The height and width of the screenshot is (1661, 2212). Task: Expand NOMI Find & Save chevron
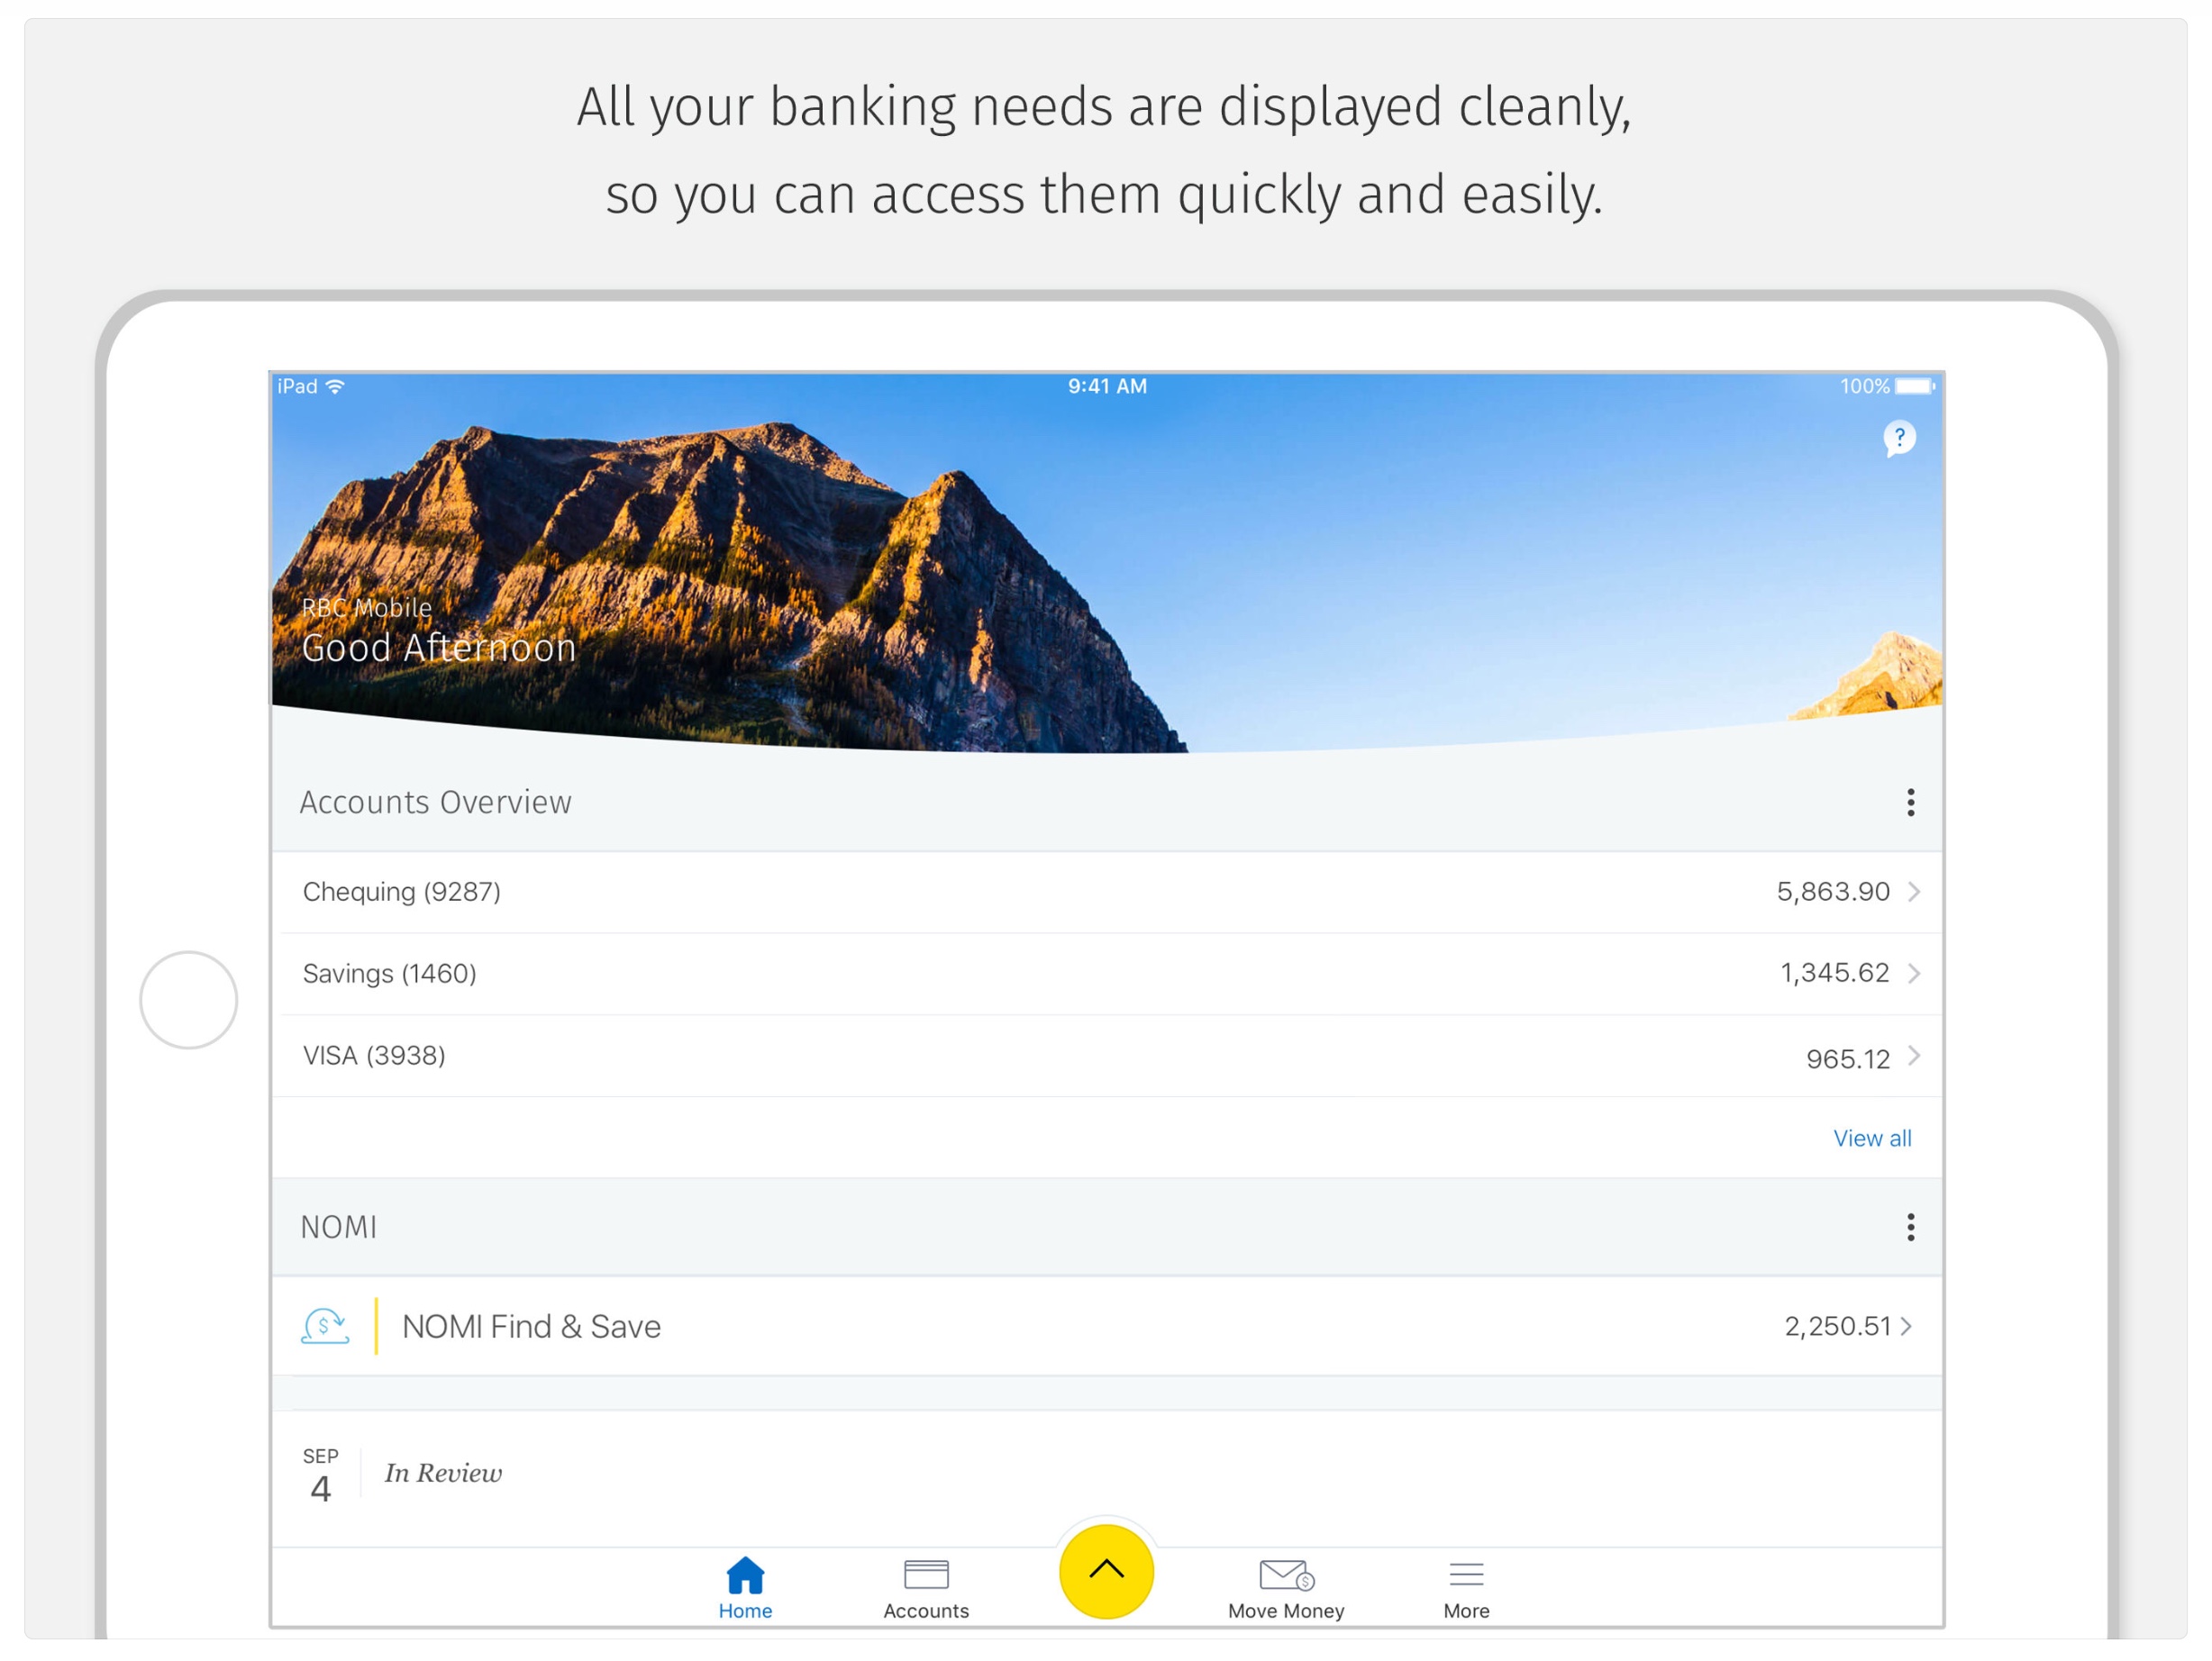pyautogui.click(x=1906, y=1326)
